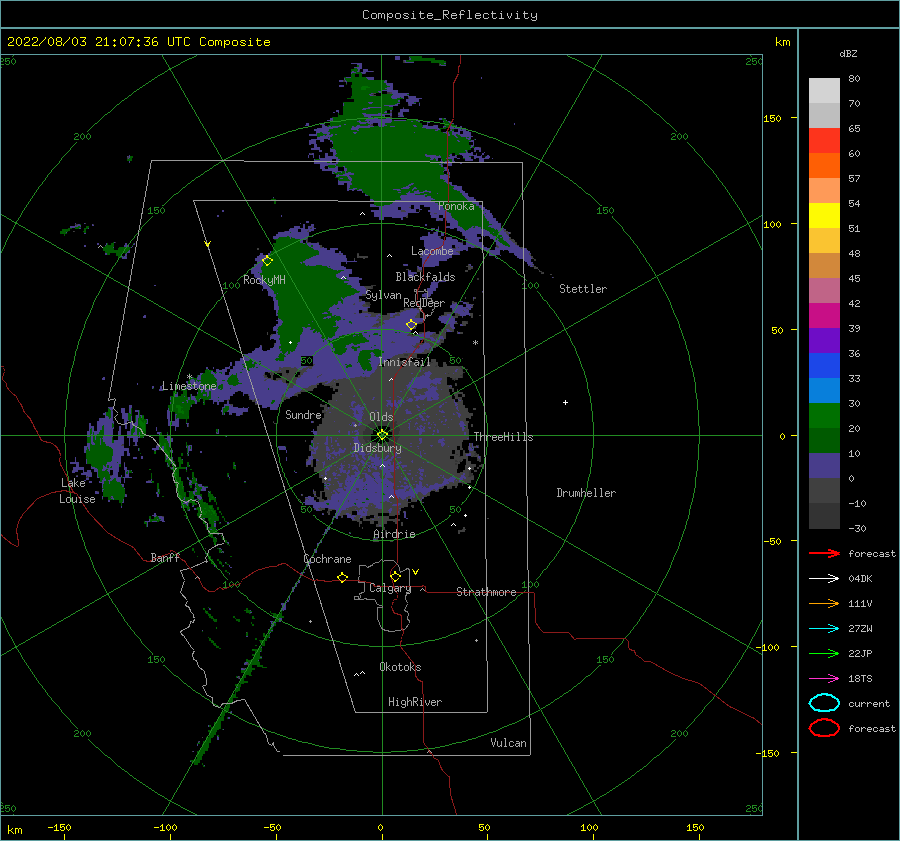Viewport: 900px width, 841px height.
Task: Click the asterisk marker above Limestone label
Action: [x=189, y=377]
